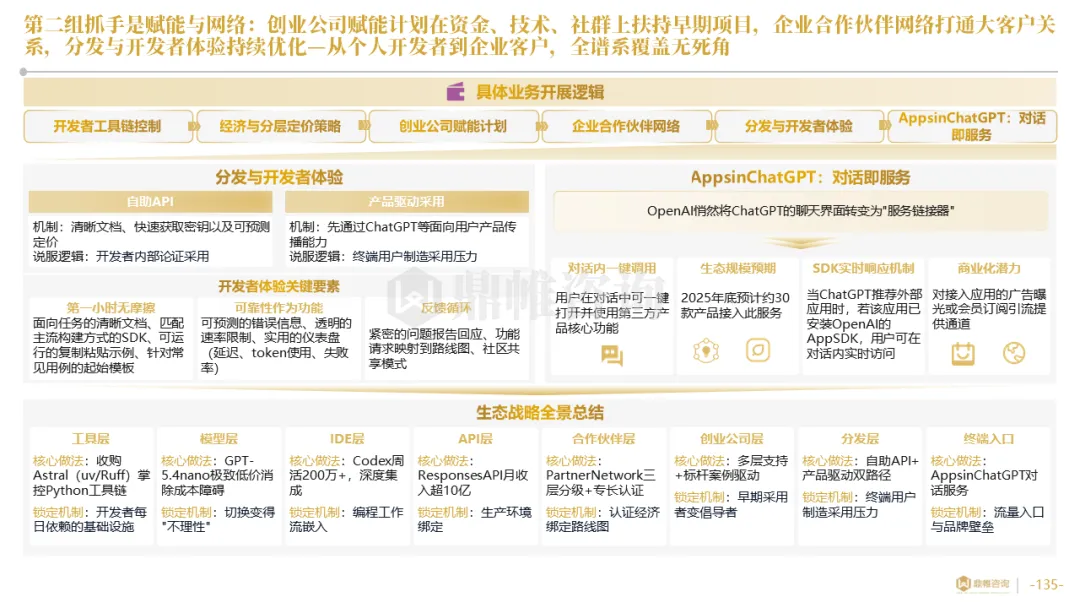Click the calendar icon under 商业化潜力
Screen dimensions: 1080x608
click(963, 354)
